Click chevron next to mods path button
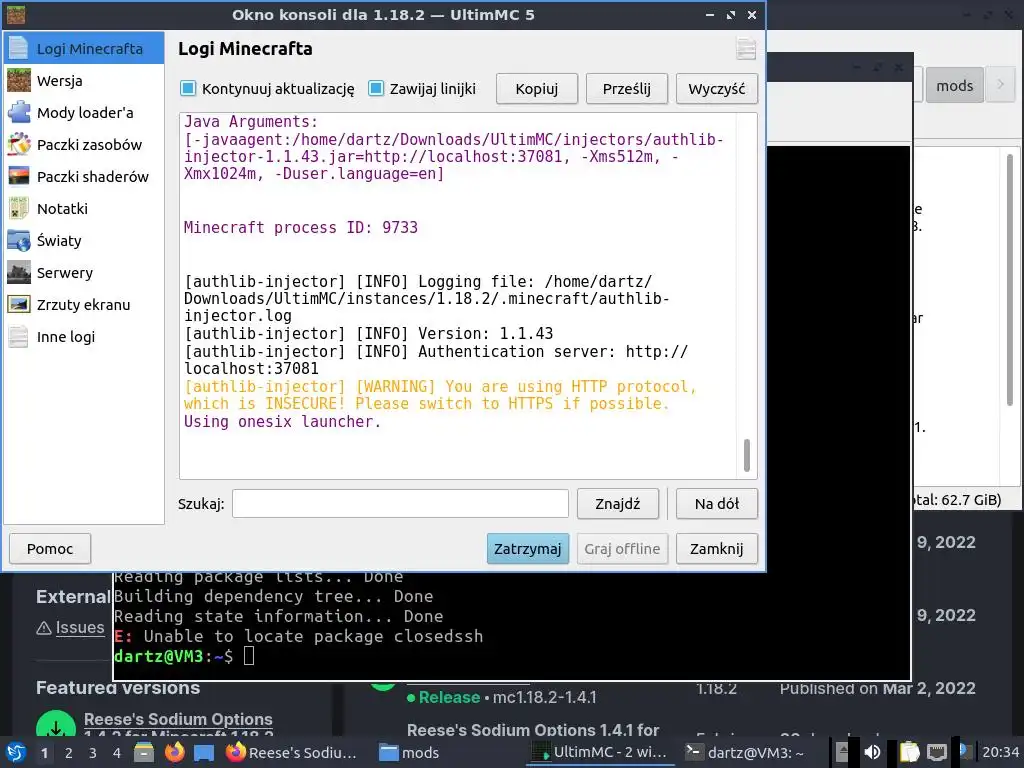Image resolution: width=1024 pixels, height=768 pixels. pos(1000,84)
